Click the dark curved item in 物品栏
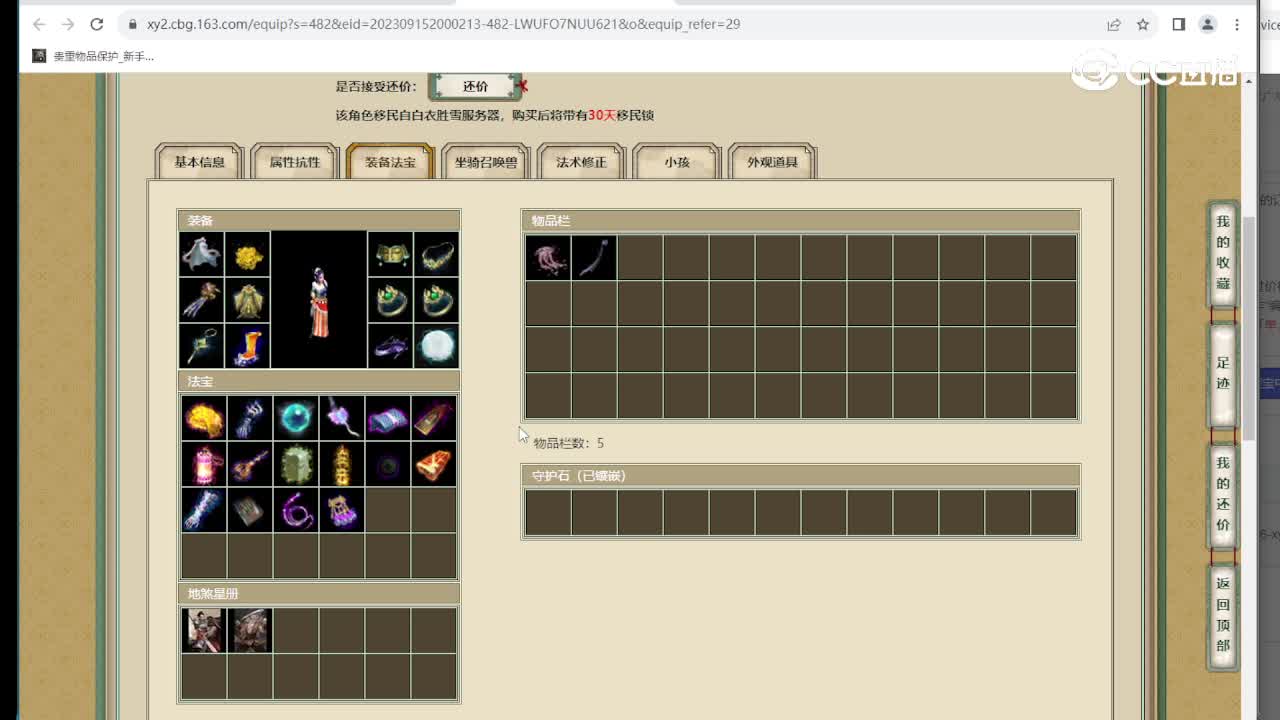 pyautogui.click(x=594, y=257)
